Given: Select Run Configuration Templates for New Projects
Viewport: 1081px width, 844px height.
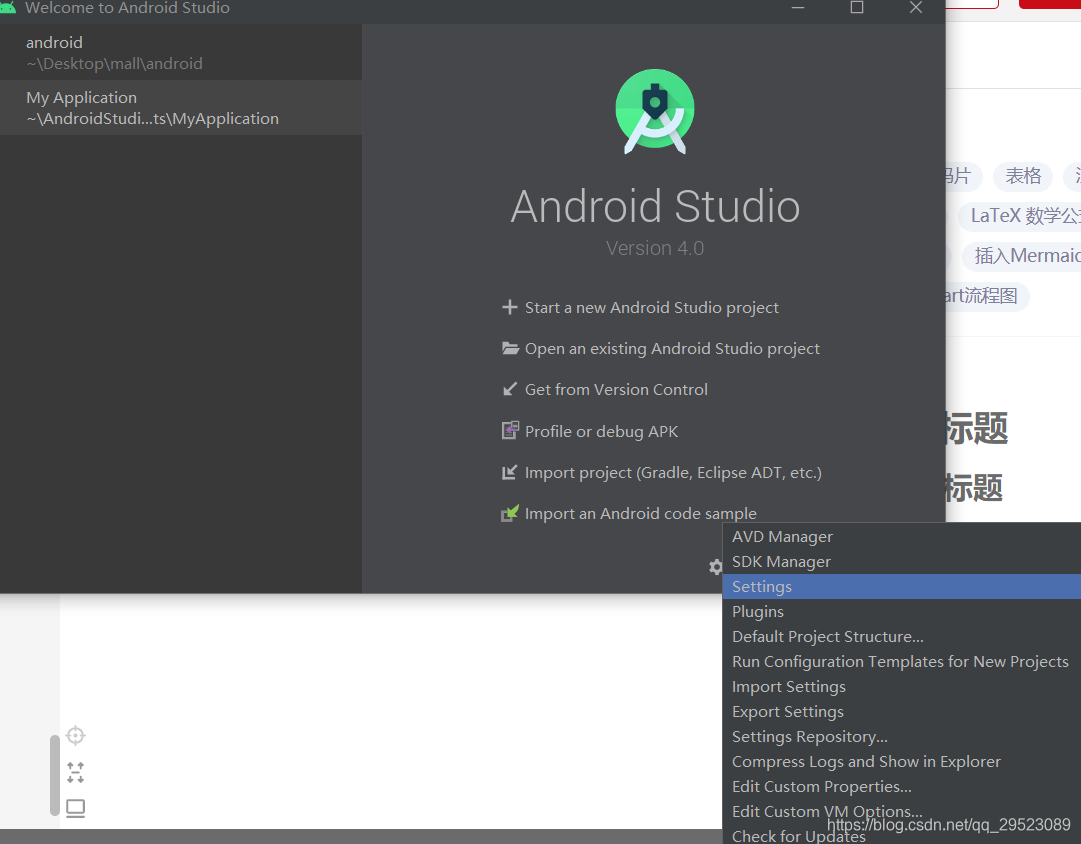Looking at the screenshot, I should pos(902,661).
